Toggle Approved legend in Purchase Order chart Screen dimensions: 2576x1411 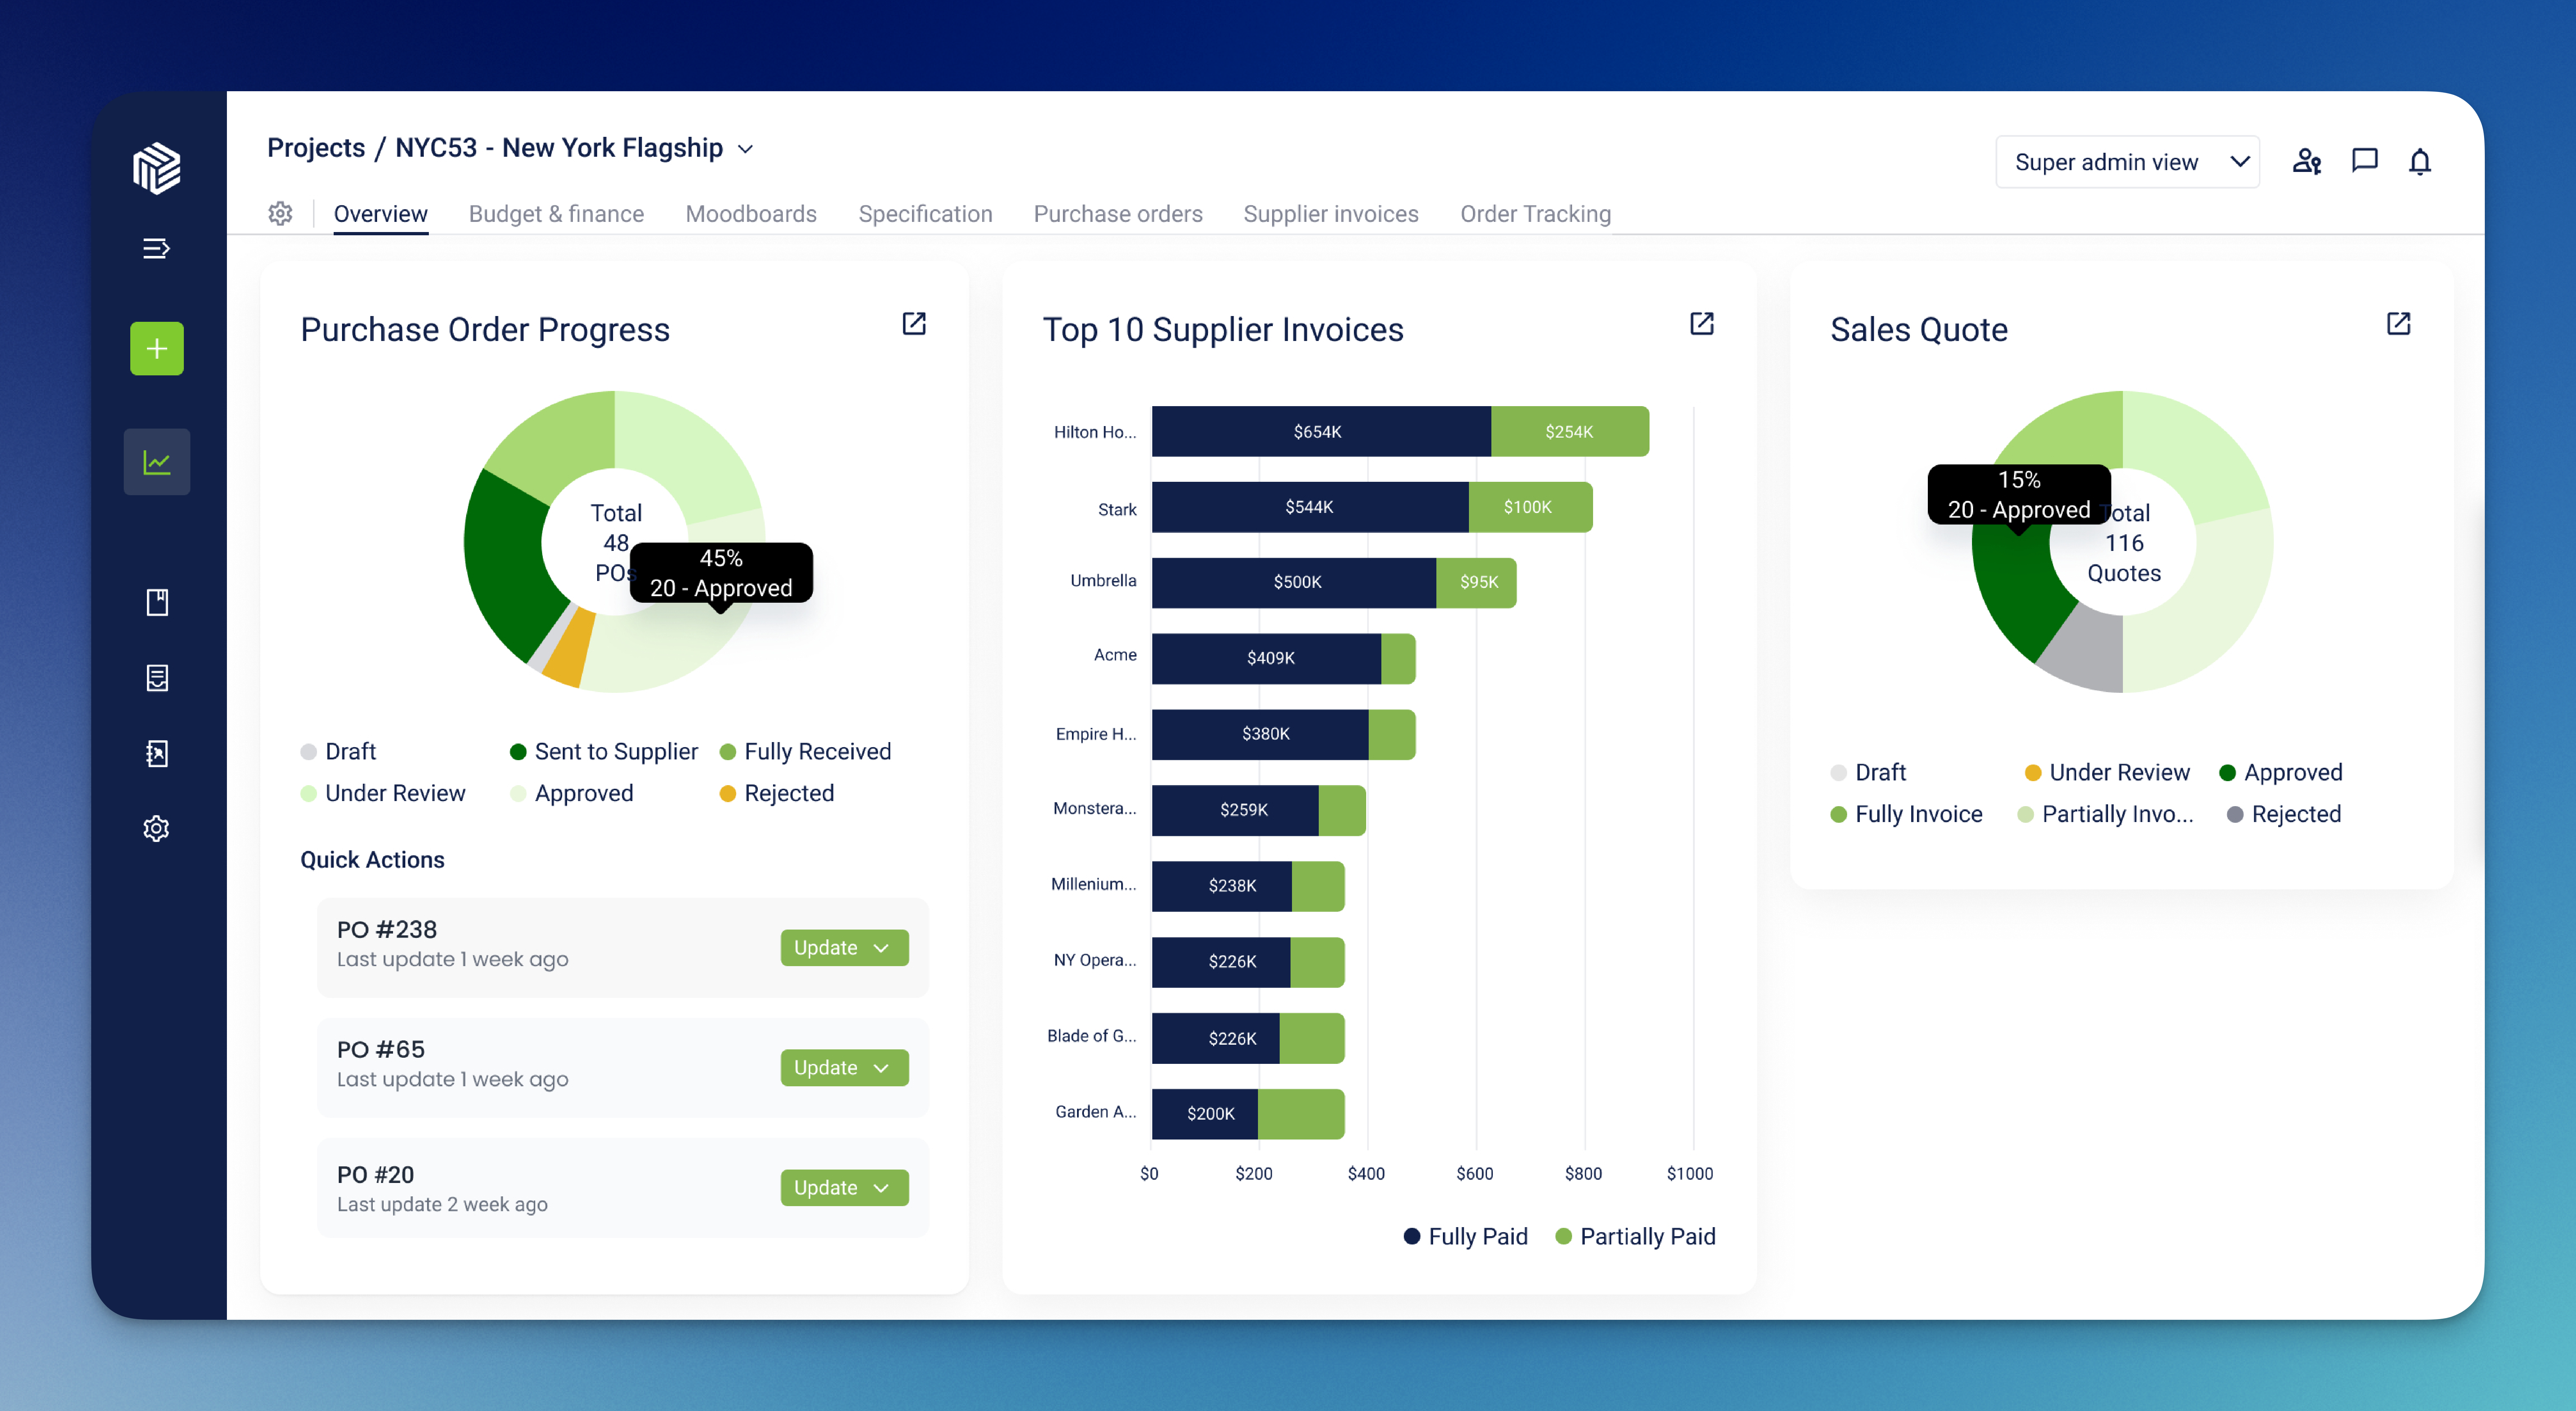point(572,793)
